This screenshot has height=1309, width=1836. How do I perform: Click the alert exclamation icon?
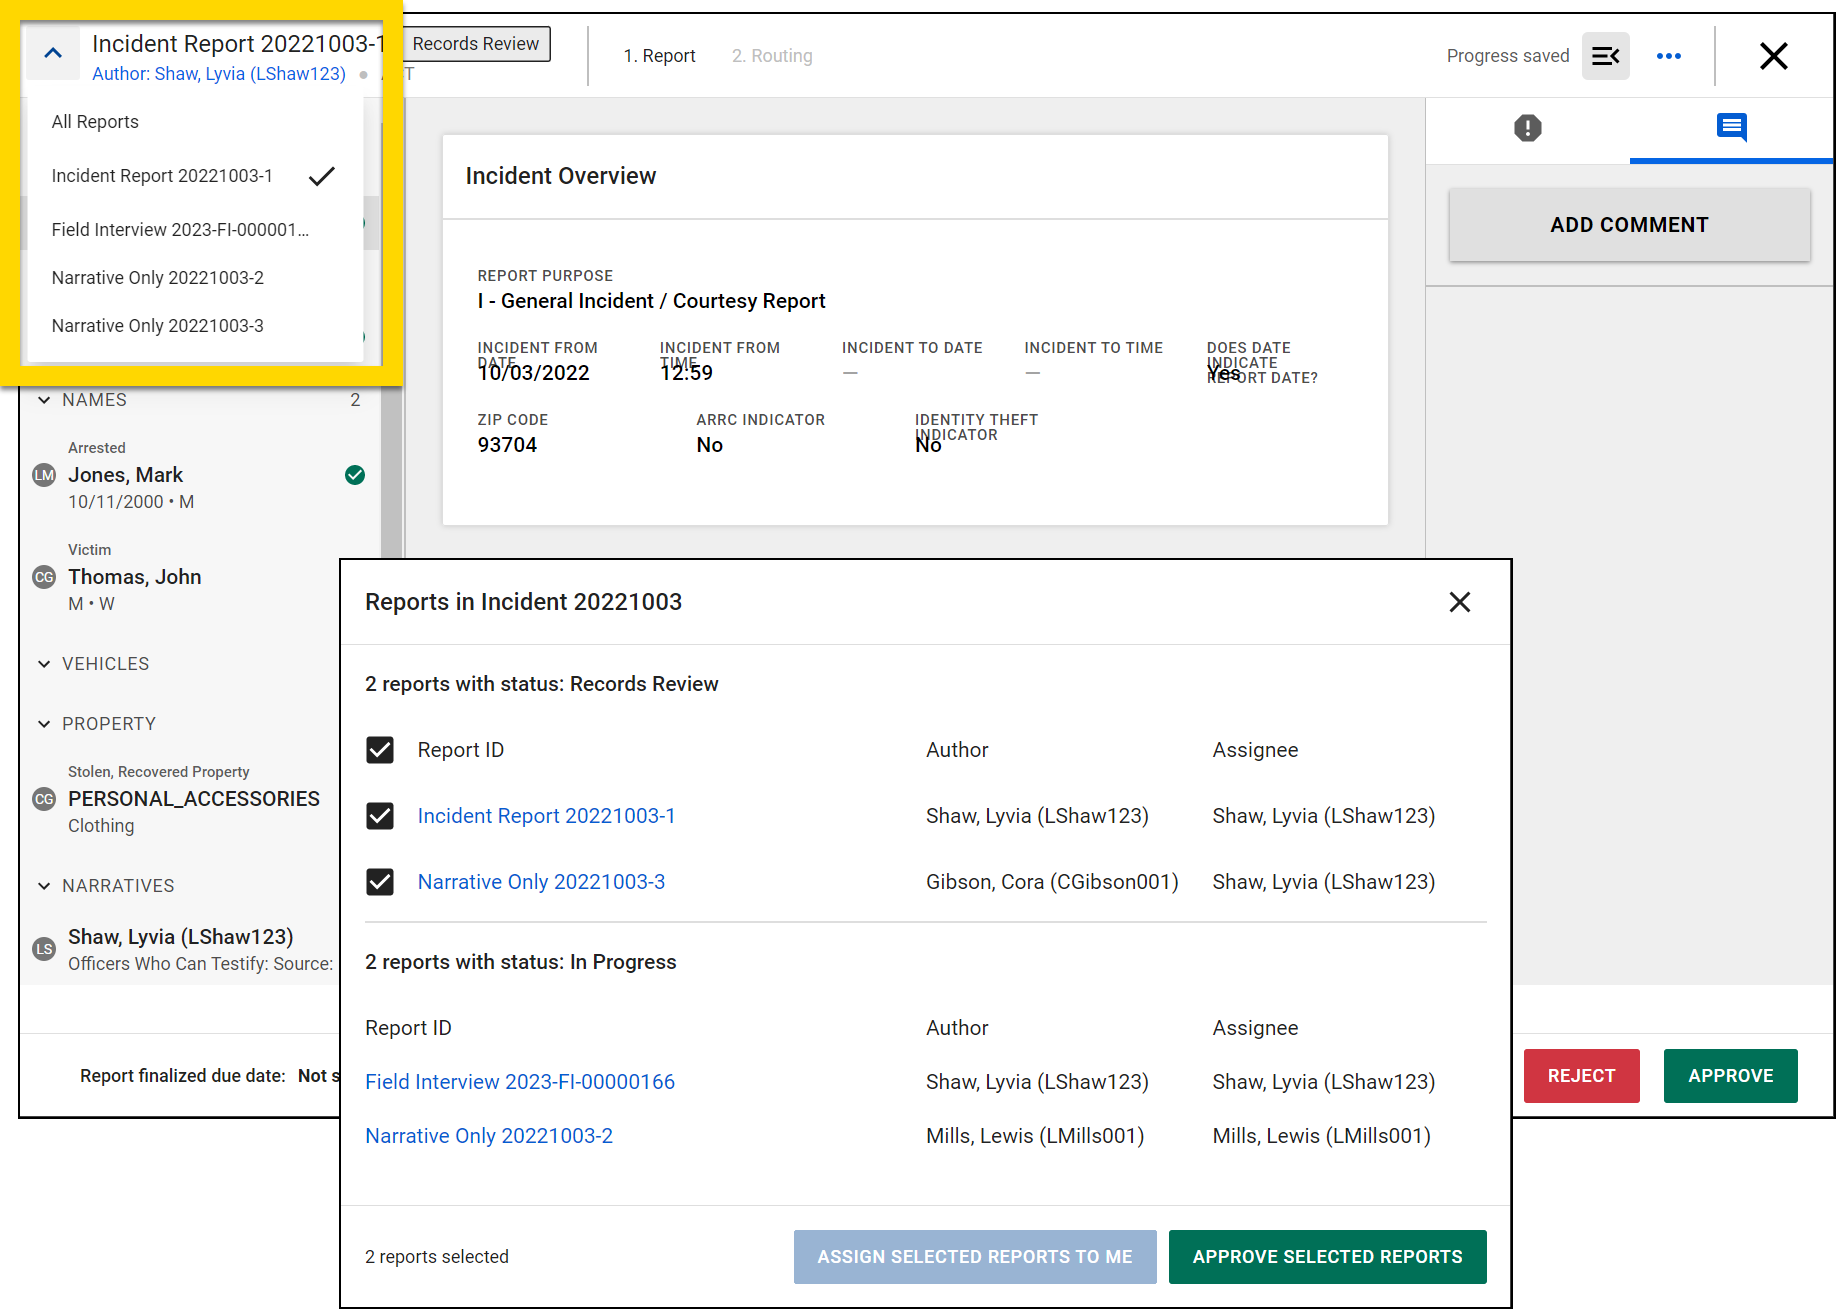1527,129
